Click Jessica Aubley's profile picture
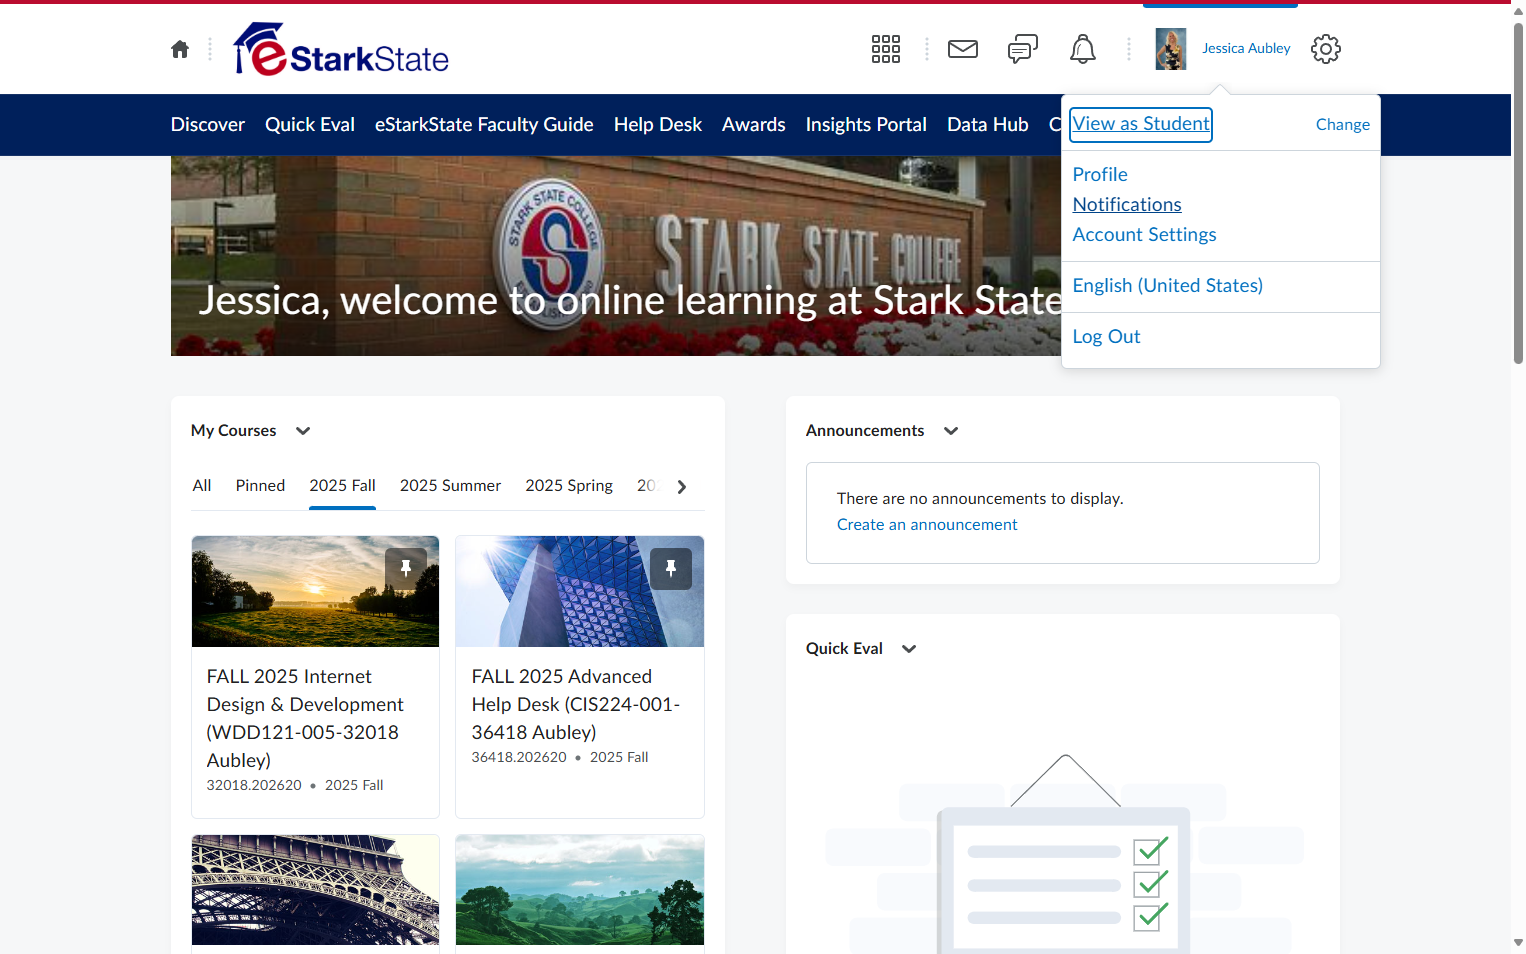Image resolution: width=1526 pixels, height=954 pixels. (1171, 49)
